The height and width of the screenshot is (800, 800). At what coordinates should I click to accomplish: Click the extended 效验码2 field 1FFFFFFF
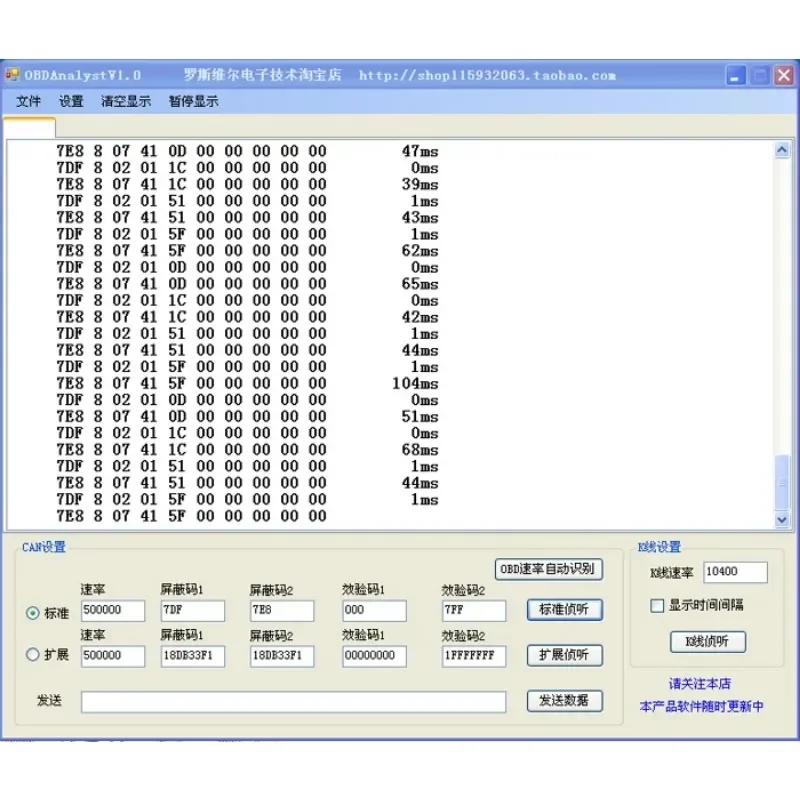pyautogui.click(x=474, y=656)
